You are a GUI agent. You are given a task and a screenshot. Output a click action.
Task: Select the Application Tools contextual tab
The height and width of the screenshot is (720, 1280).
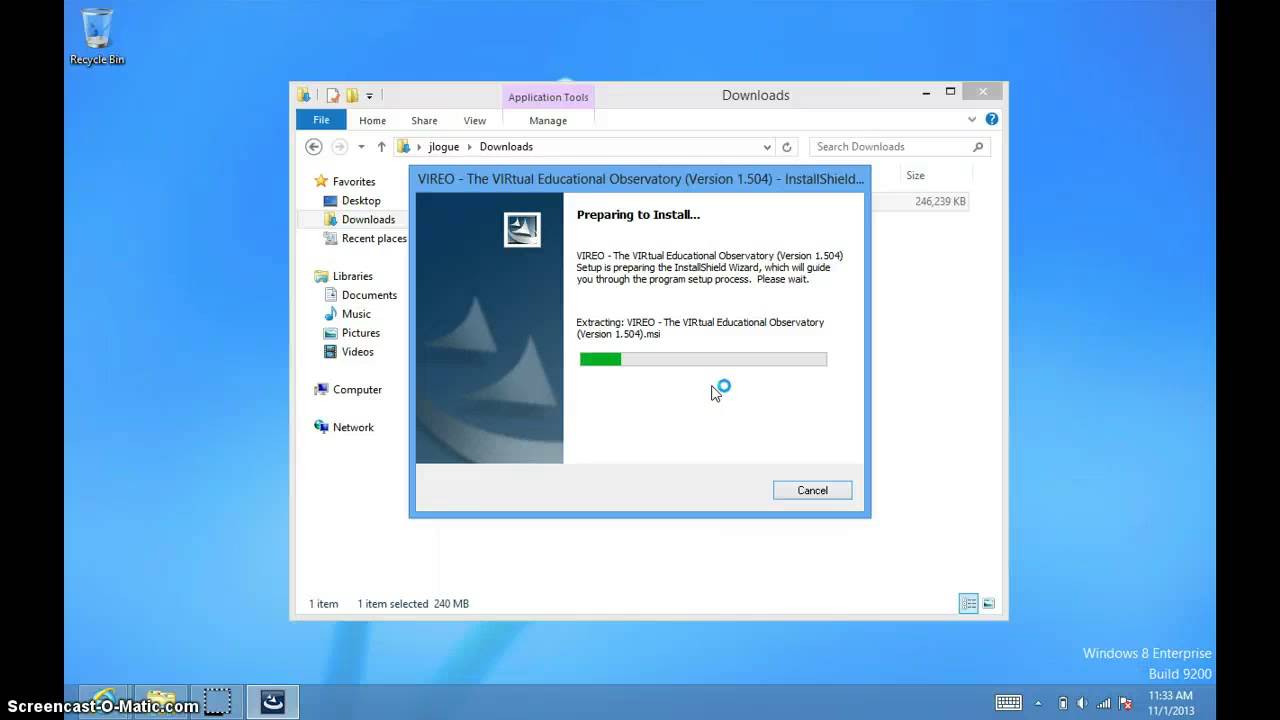[548, 97]
